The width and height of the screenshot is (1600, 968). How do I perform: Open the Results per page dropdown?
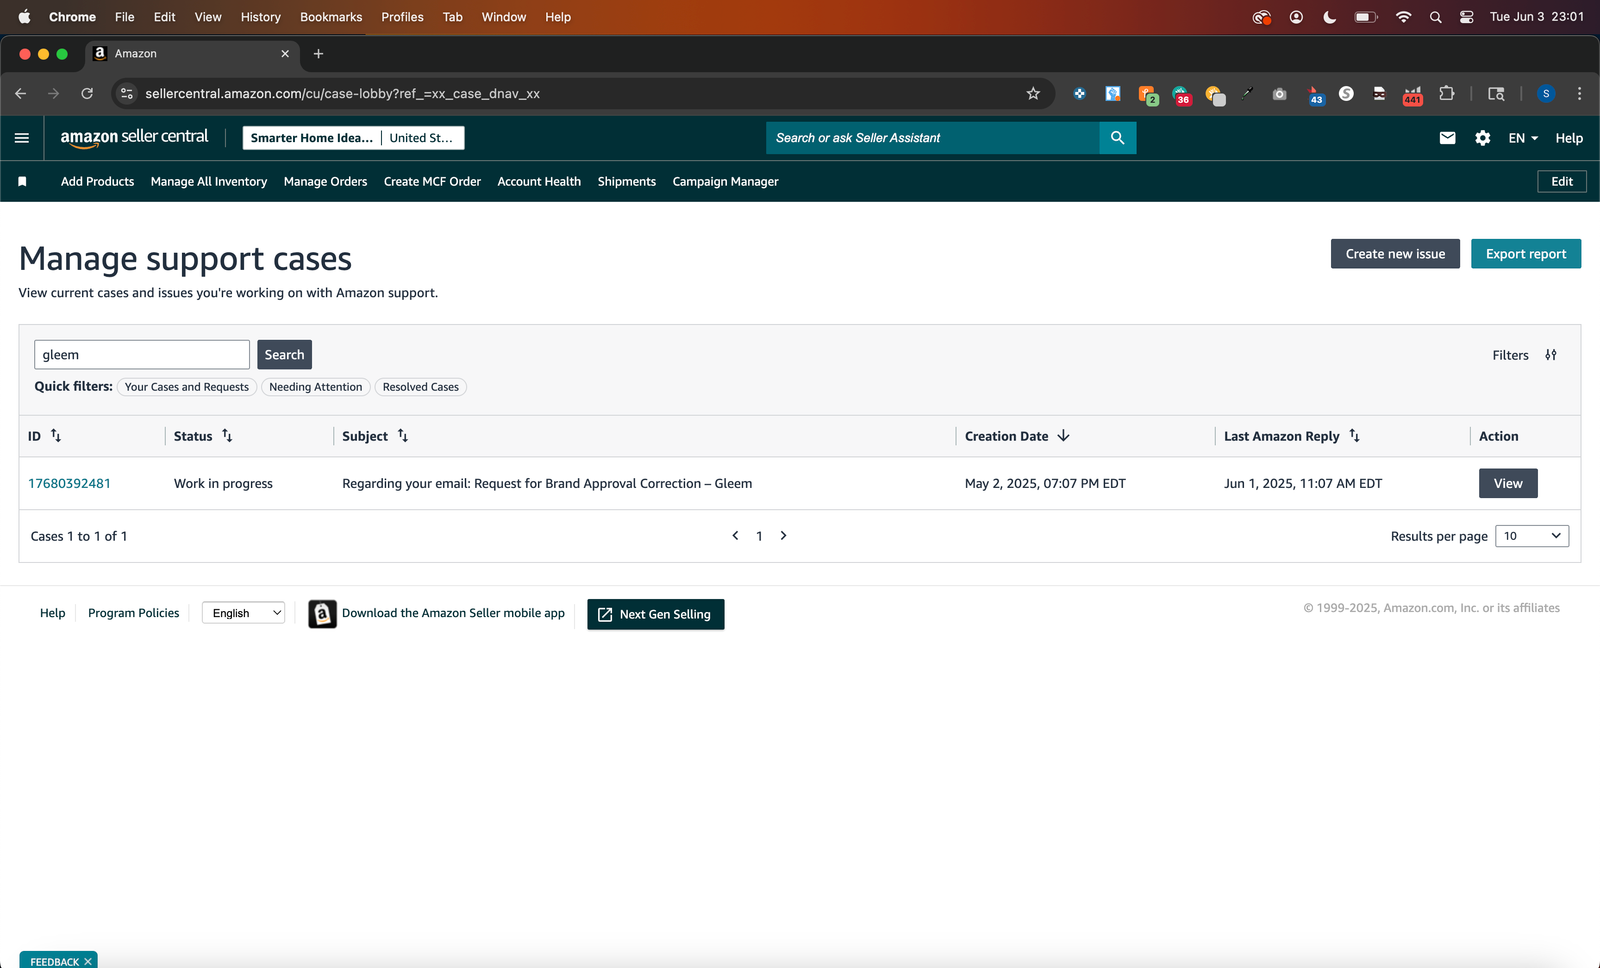[1532, 536]
